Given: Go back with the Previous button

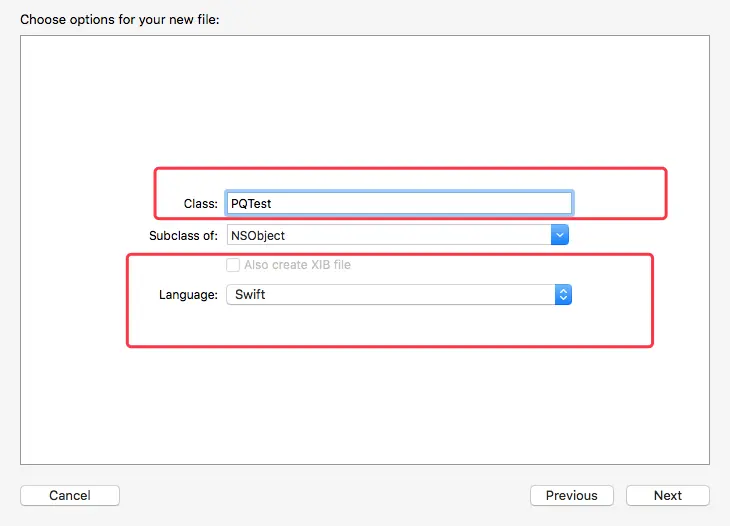Looking at the screenshot, I should coord(572,495).
